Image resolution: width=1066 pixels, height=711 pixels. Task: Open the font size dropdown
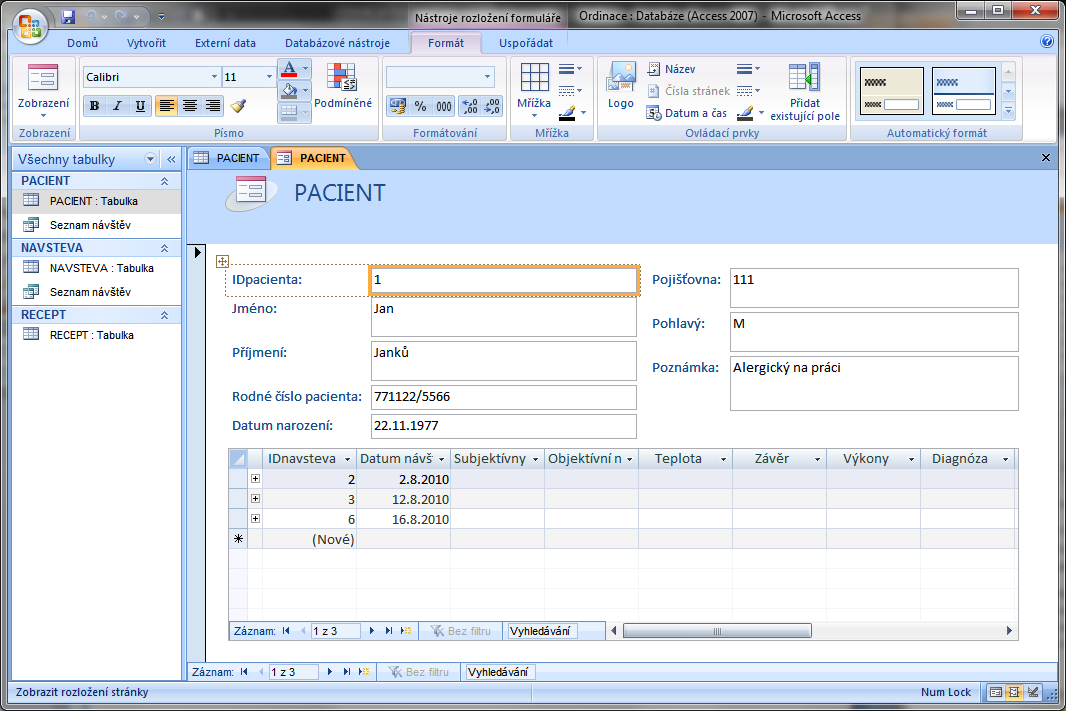coord(269,77)
